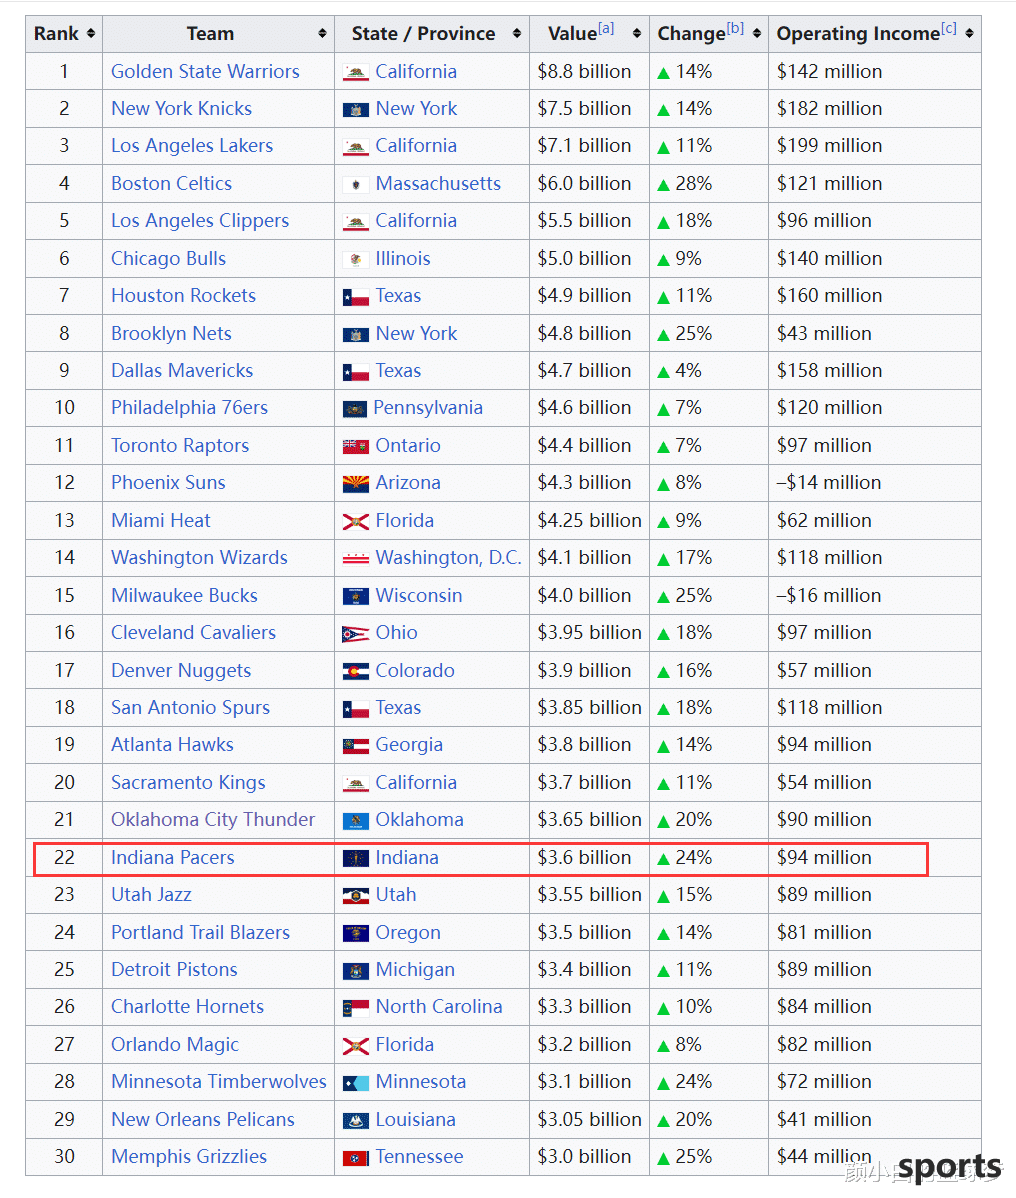Click the Operating Income sort arrows
Screen dimensions: 1016x1198
click(969, 34)
